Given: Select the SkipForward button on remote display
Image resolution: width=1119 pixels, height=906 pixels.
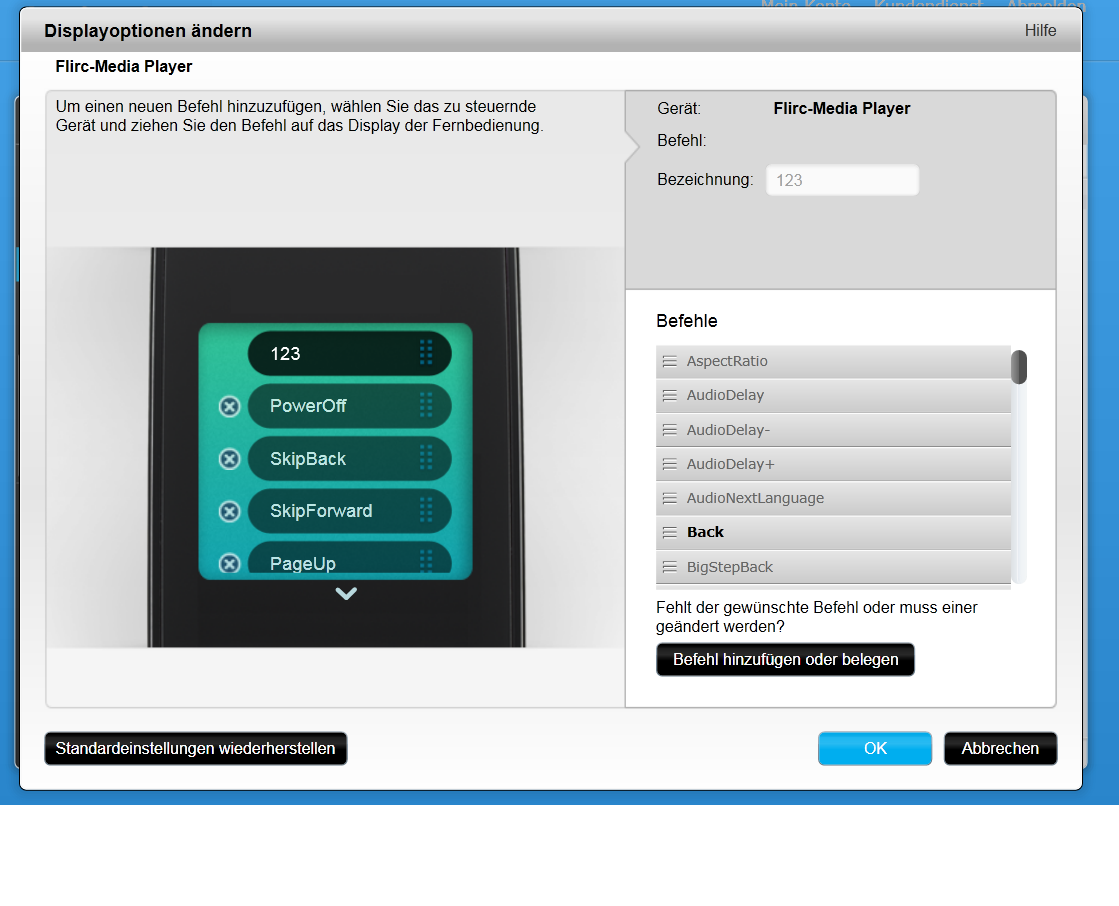Looking at the screenshot, I should [x=350, y=511].
